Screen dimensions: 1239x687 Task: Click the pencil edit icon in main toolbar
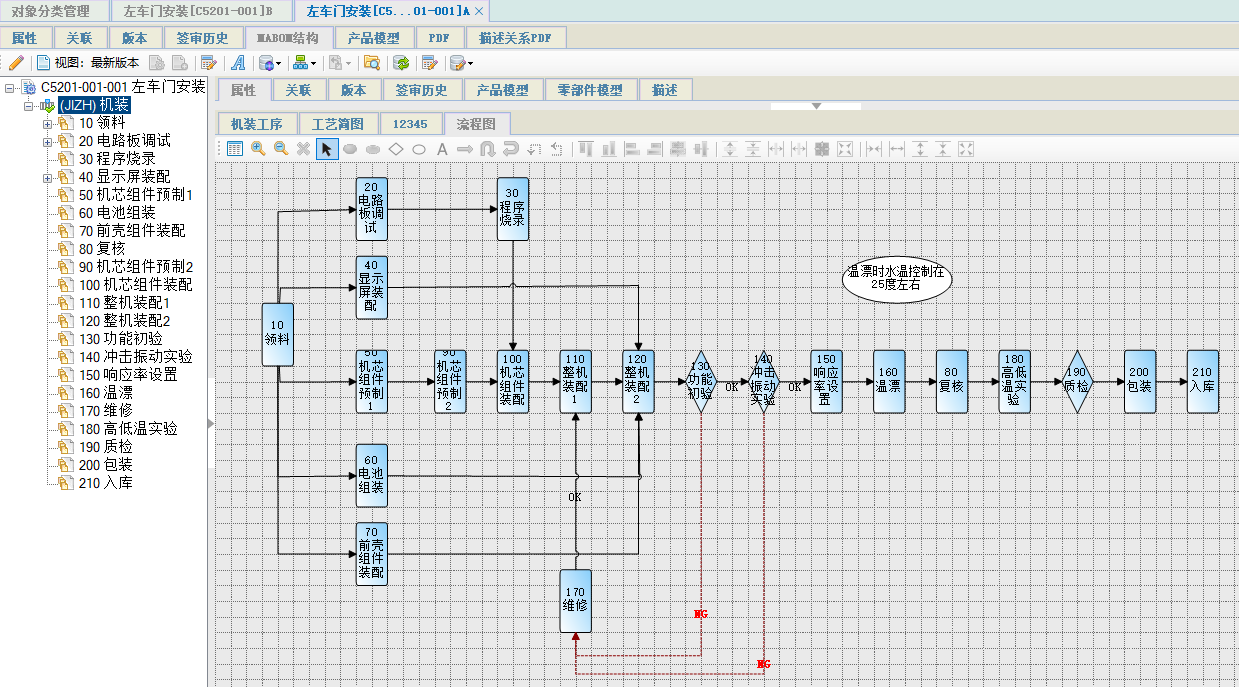point(15,63)
